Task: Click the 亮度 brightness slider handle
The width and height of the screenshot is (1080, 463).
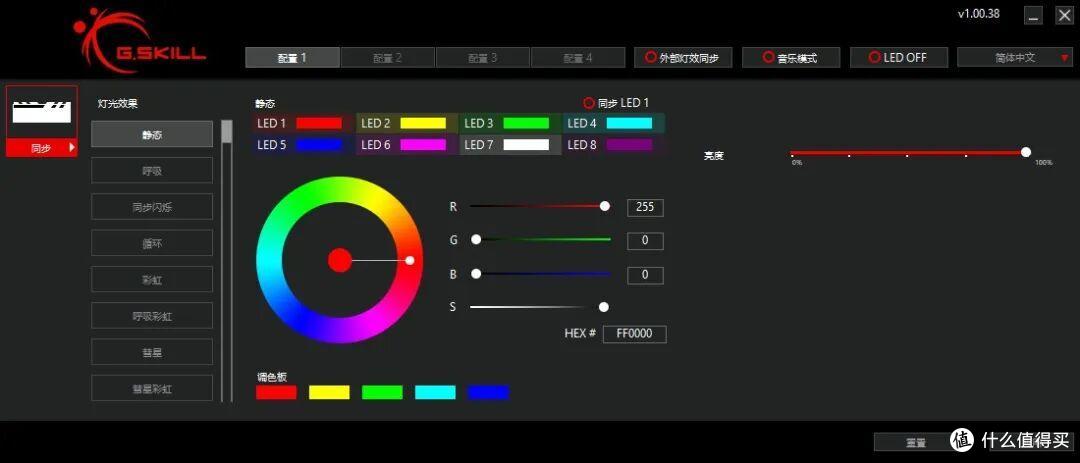Action: 1026,152
